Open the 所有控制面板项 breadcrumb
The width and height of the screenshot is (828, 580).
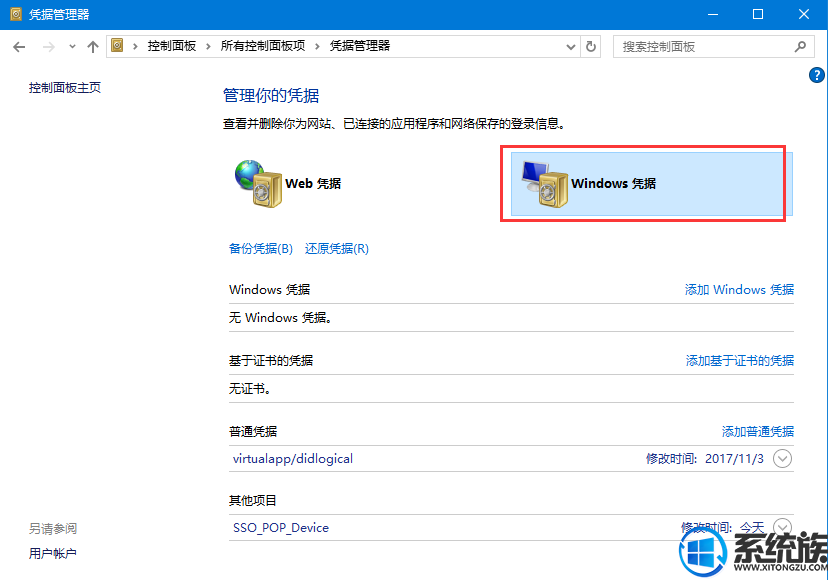(262, 46)
